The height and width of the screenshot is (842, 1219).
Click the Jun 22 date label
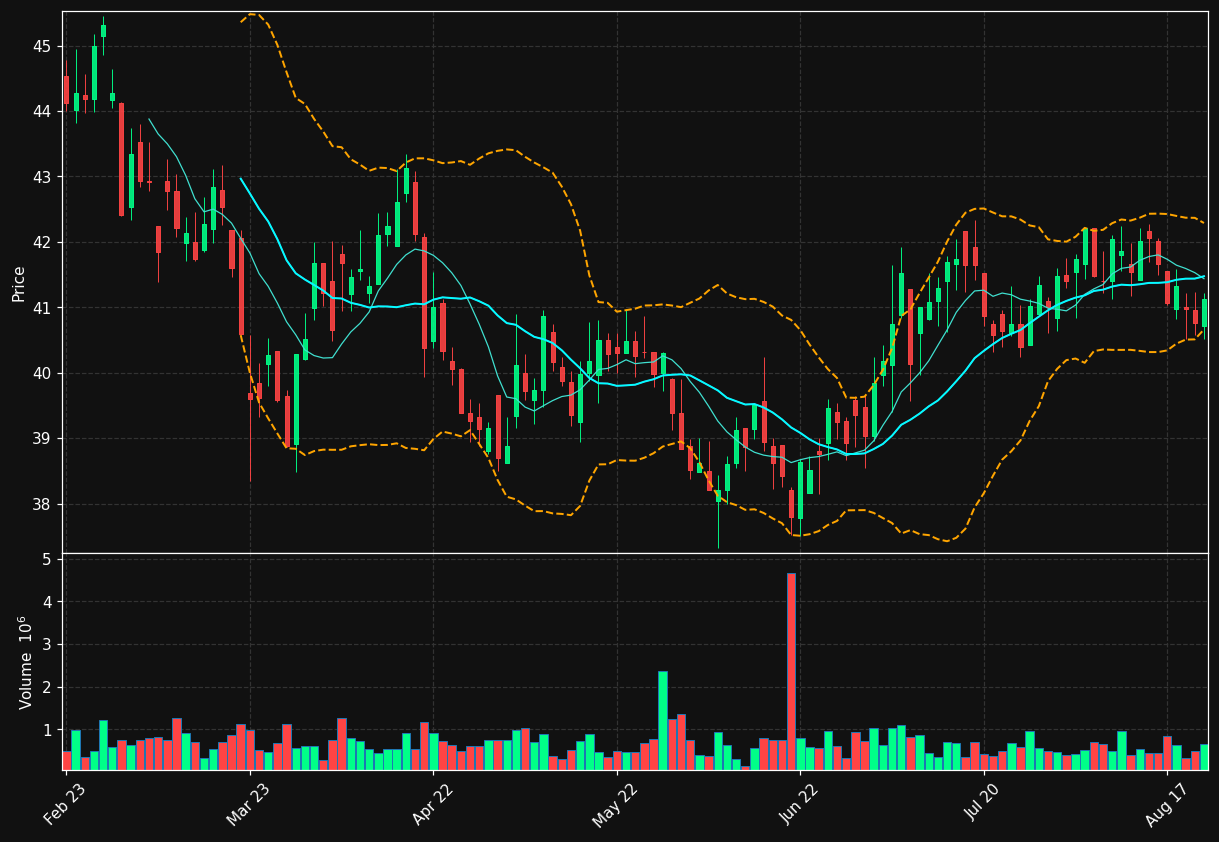pos(800,805)
